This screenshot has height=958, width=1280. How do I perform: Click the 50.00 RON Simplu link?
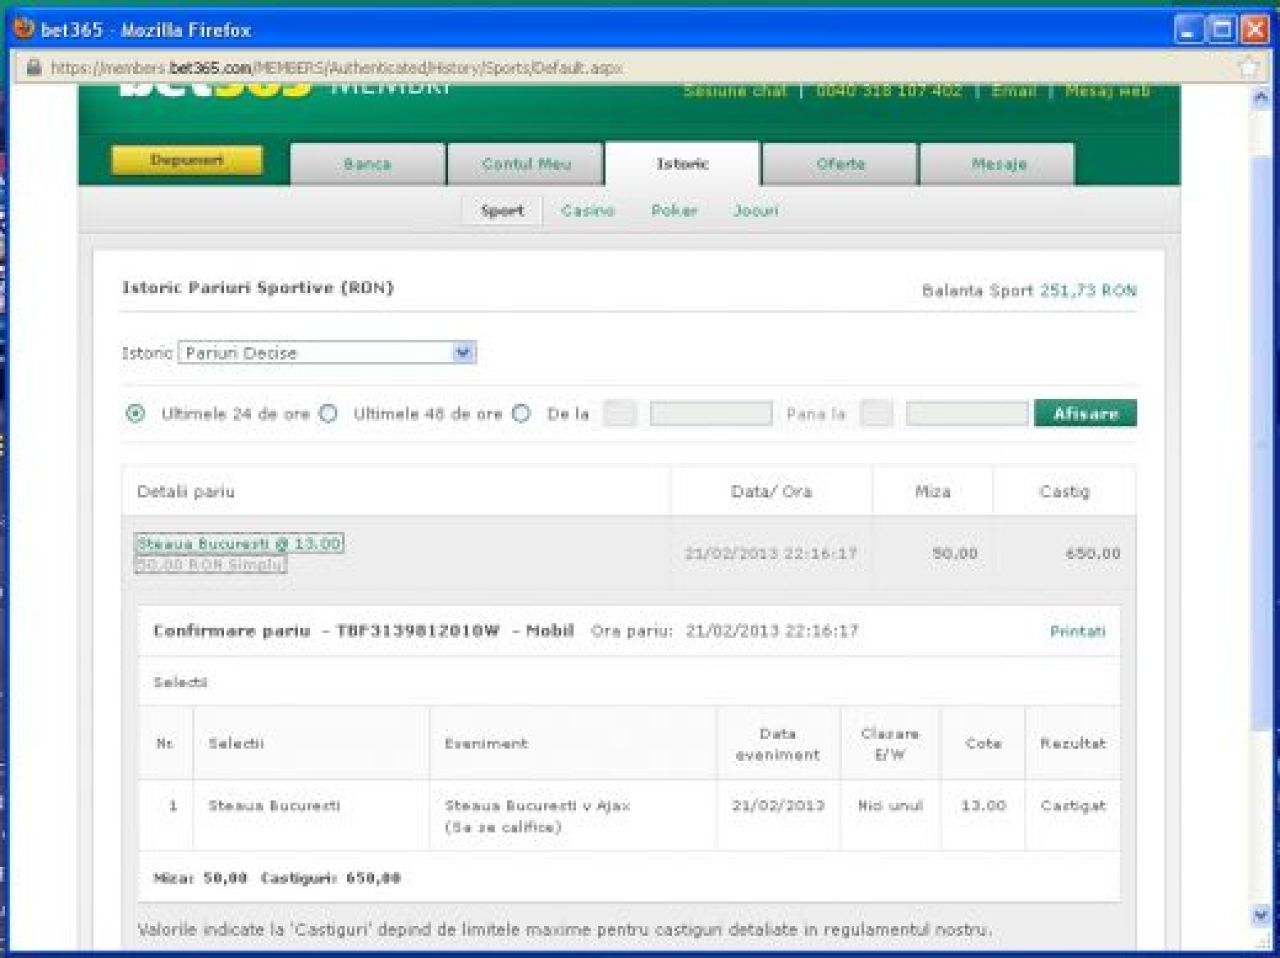click(x=211, y=565)
